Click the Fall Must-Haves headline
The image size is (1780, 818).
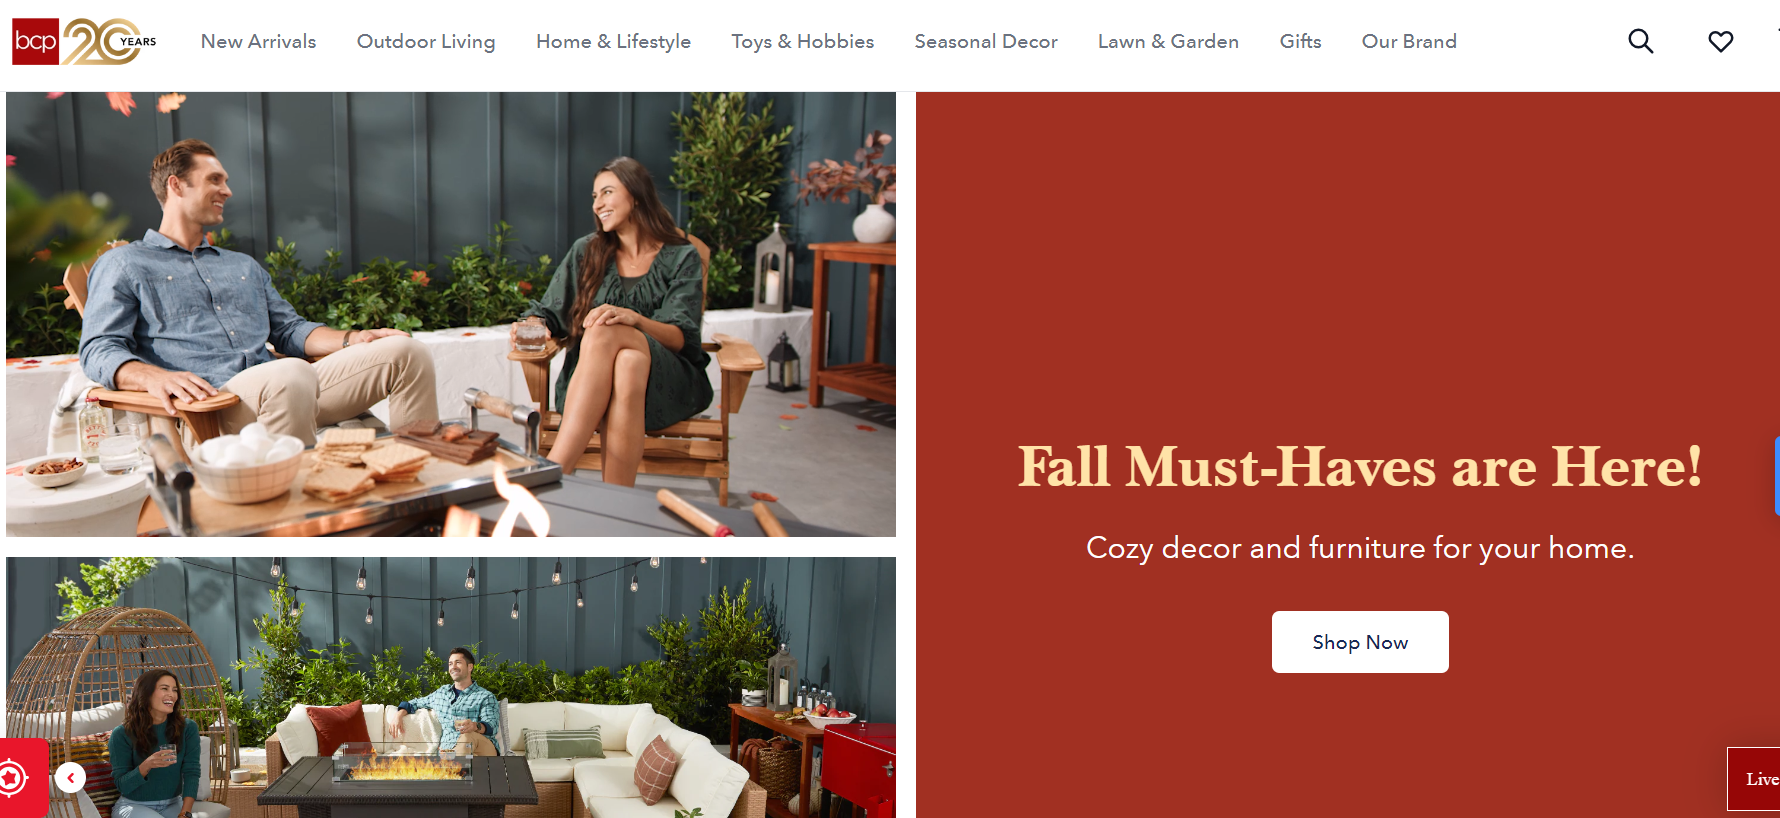pyautogui.click(x=1360, y=466)
